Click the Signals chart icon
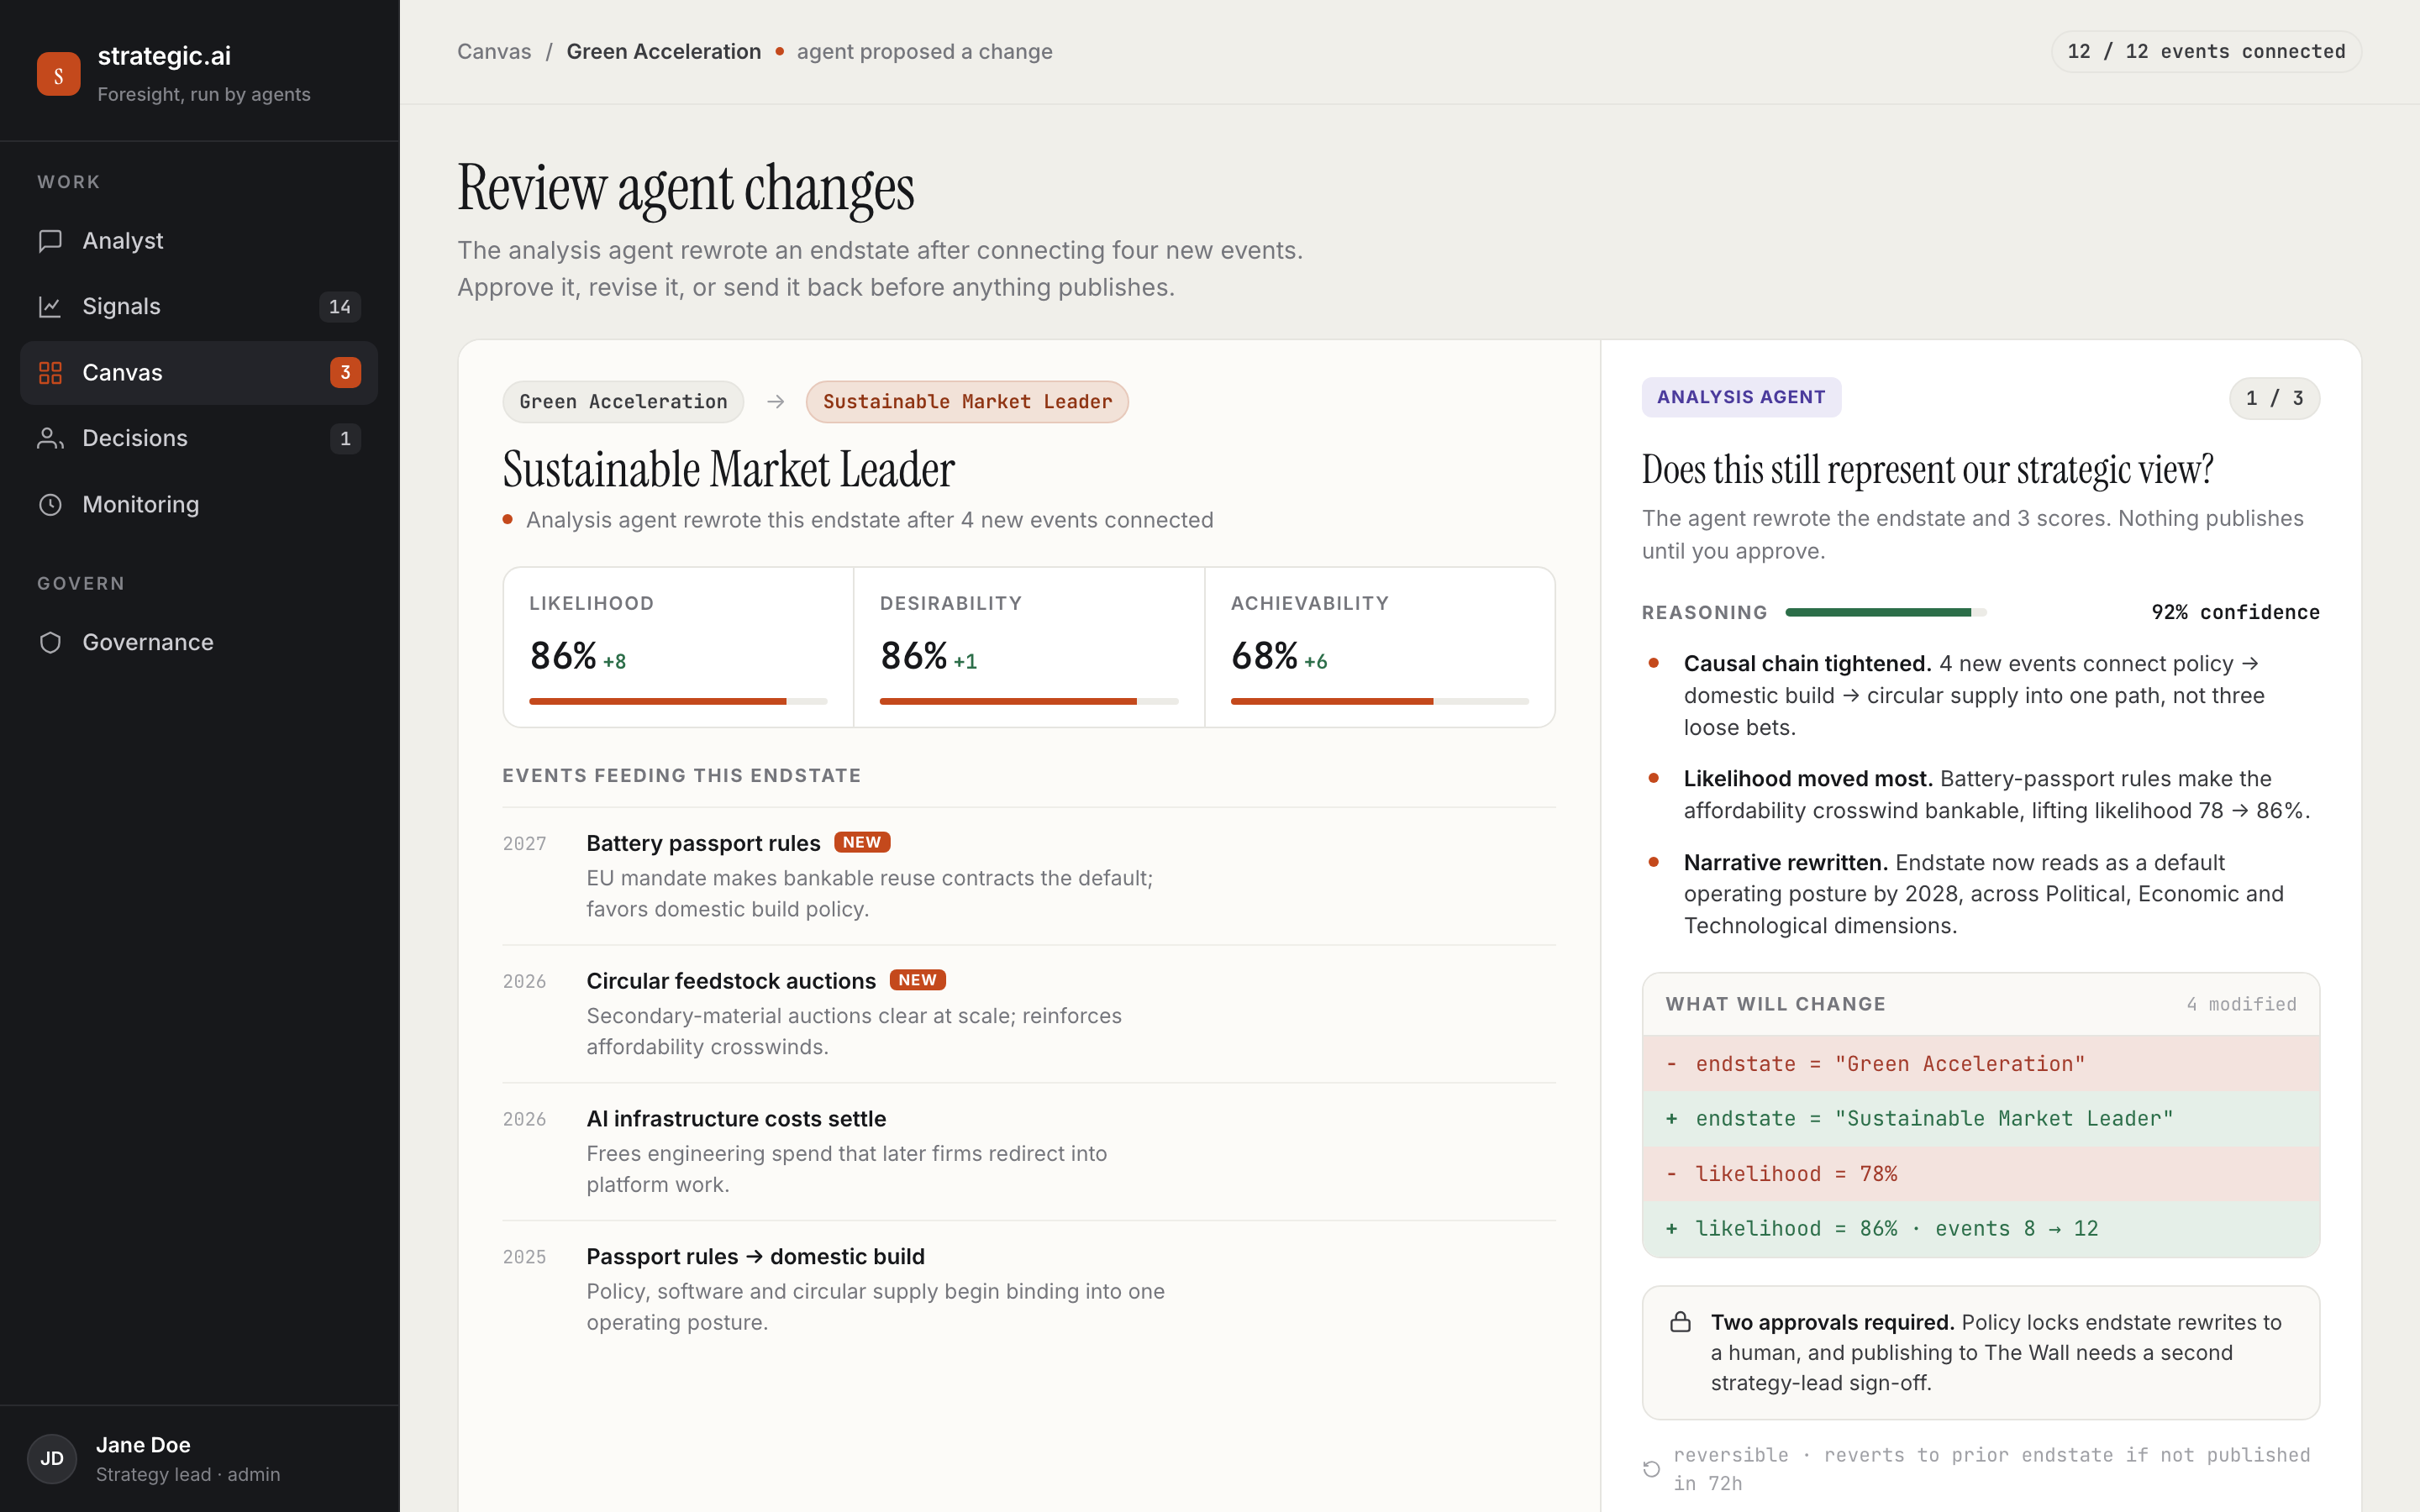 click(50, 307)
